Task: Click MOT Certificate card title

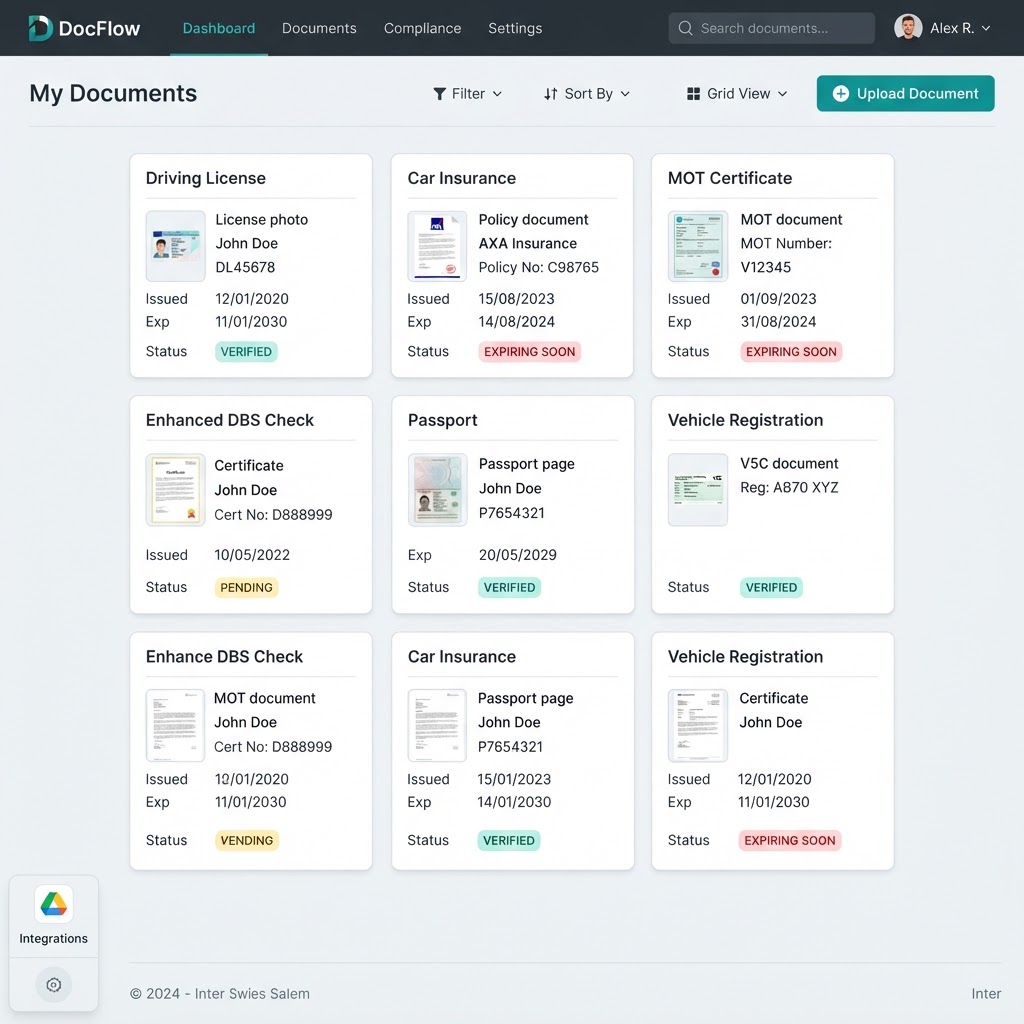Action: pos(729,178)
